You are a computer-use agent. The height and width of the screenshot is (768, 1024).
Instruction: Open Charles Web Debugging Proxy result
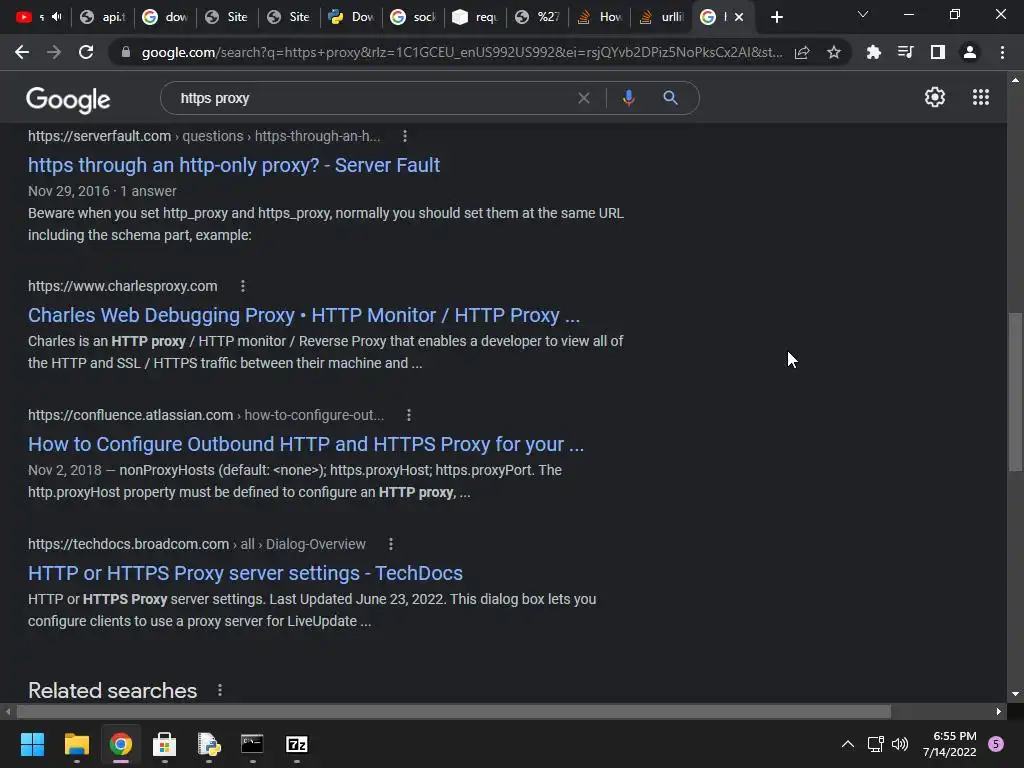click(x=304, y=315)
